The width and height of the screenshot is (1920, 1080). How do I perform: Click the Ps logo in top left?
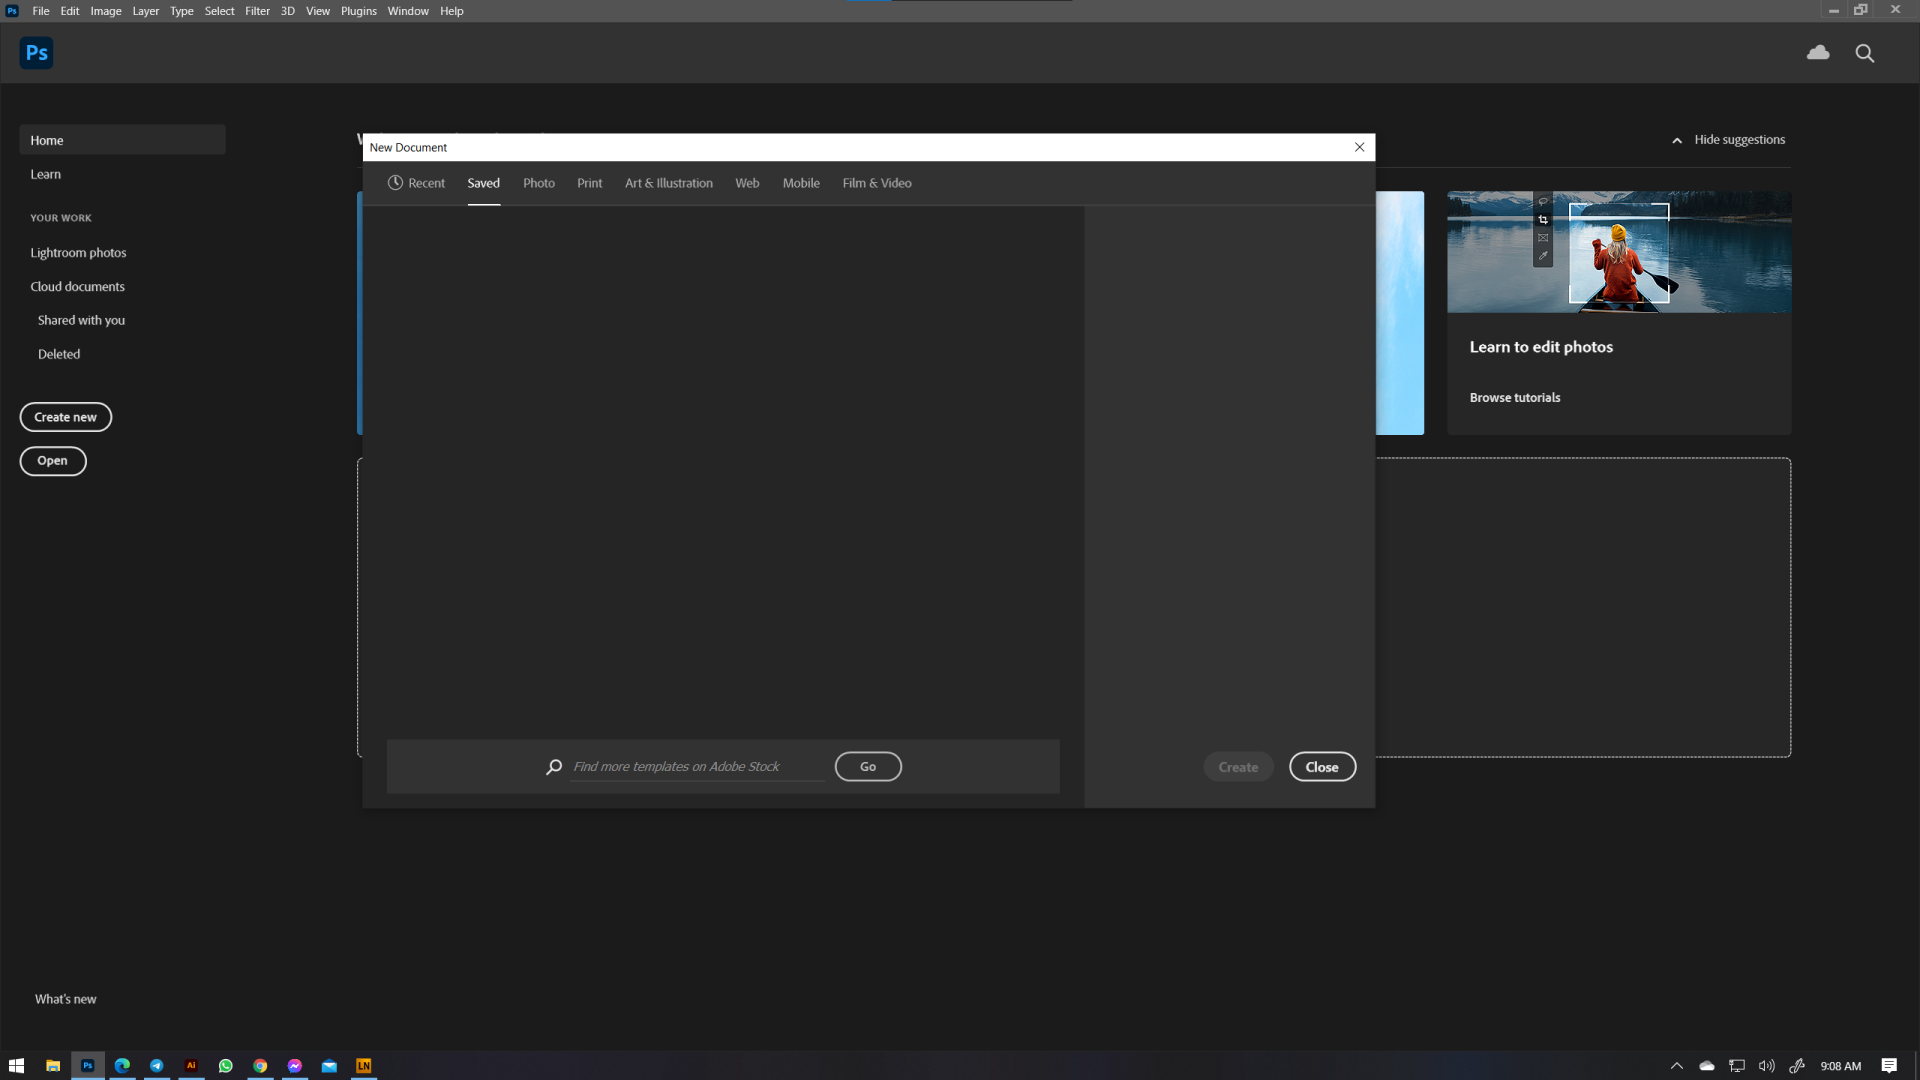point(36,52)
